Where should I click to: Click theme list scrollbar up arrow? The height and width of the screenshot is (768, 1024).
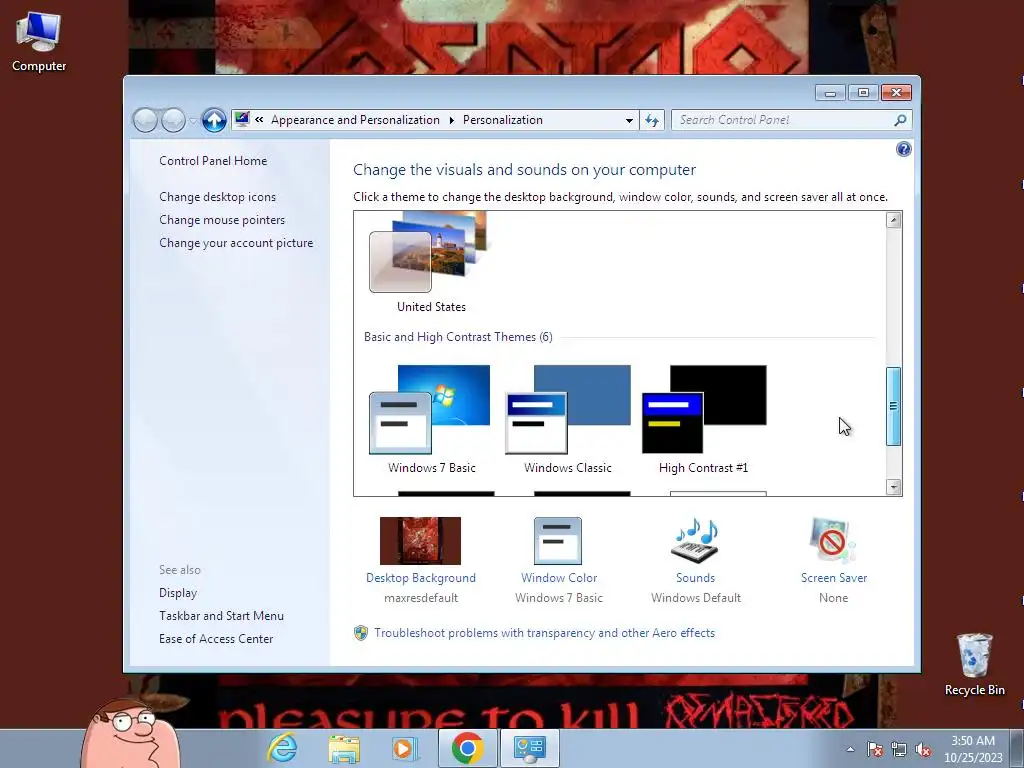click(x=893, y=220)
